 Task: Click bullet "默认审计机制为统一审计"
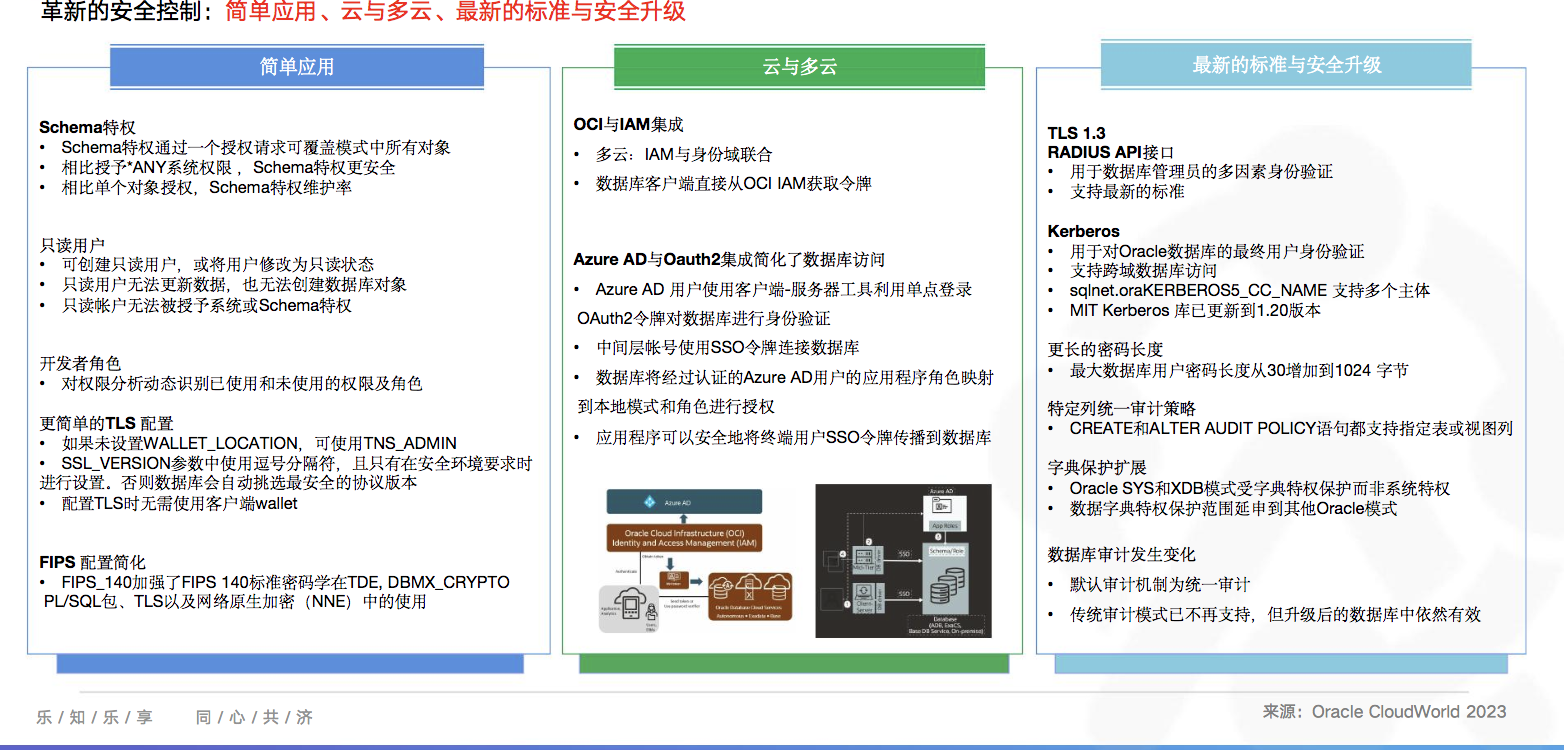[x=1160, y=584]
